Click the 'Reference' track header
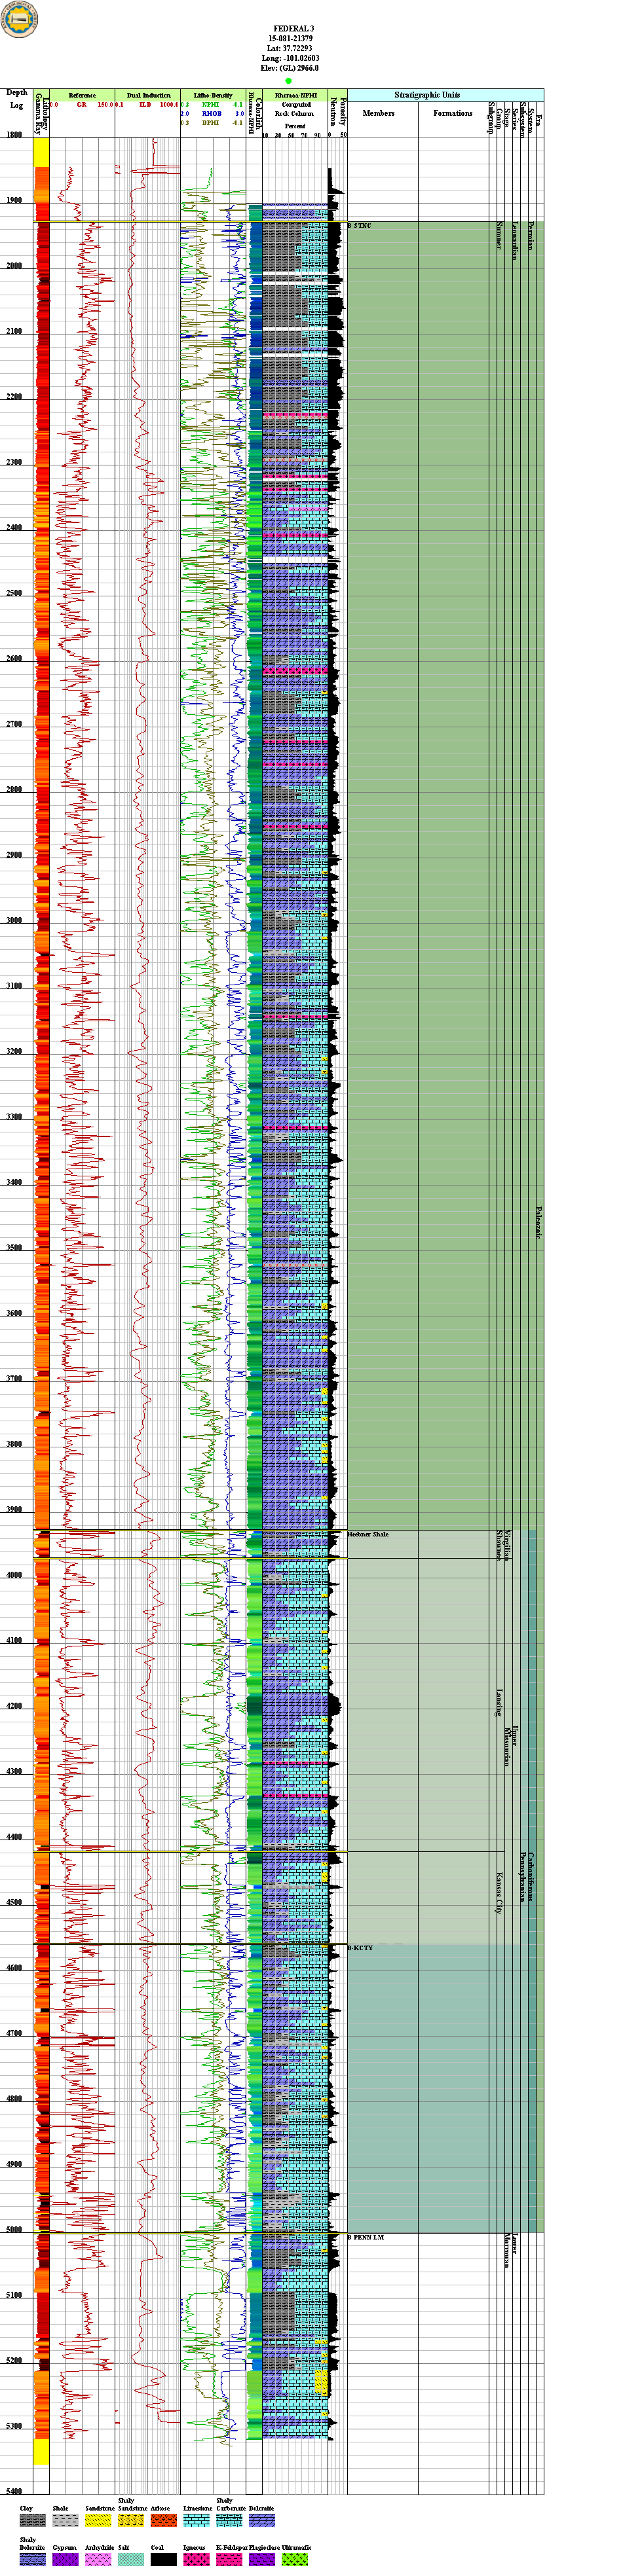Viewport: 642px width, 2576px height. coord(82,95)
